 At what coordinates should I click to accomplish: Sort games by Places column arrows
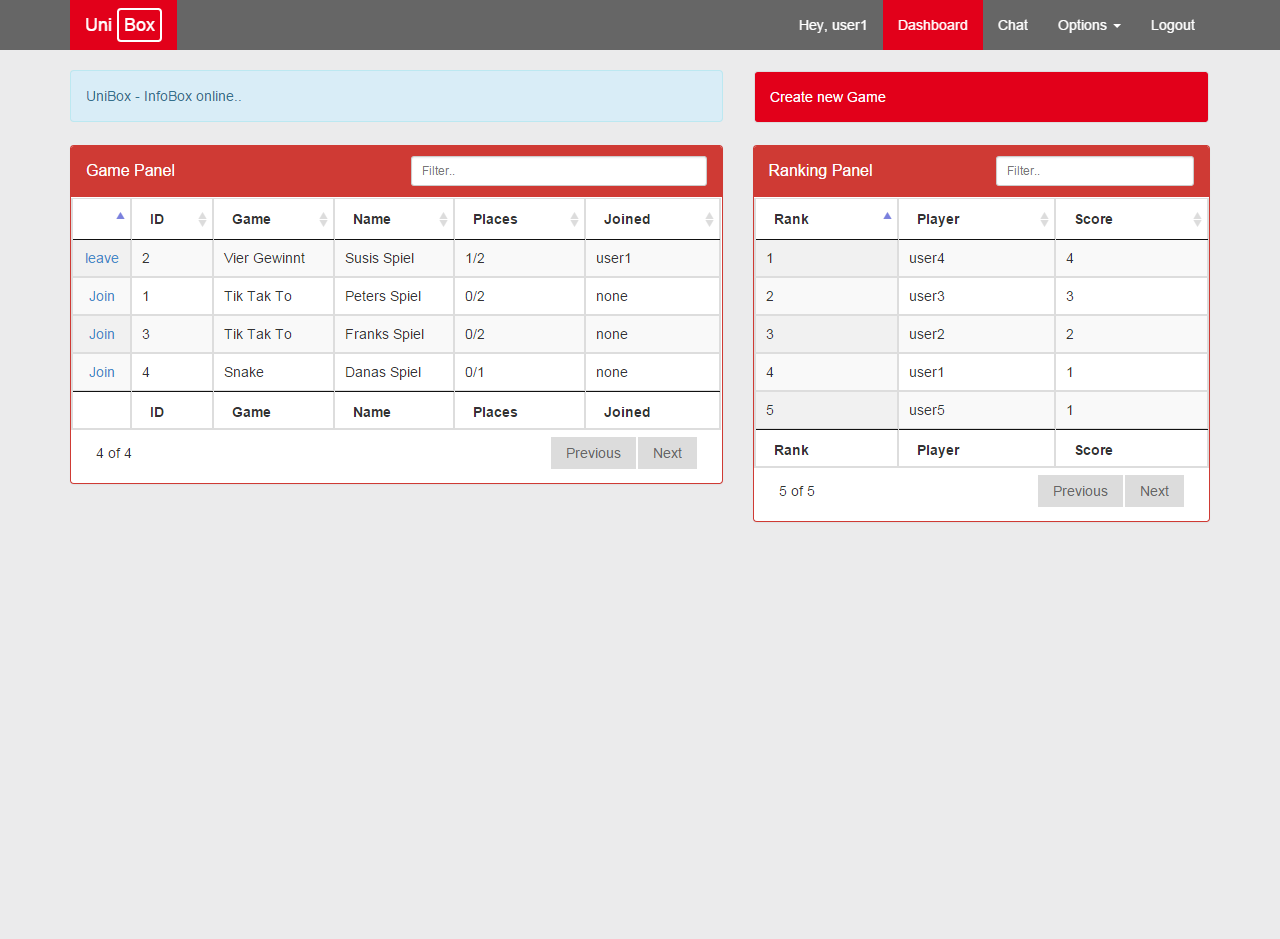pyautogui.click(x=574, y=219)
